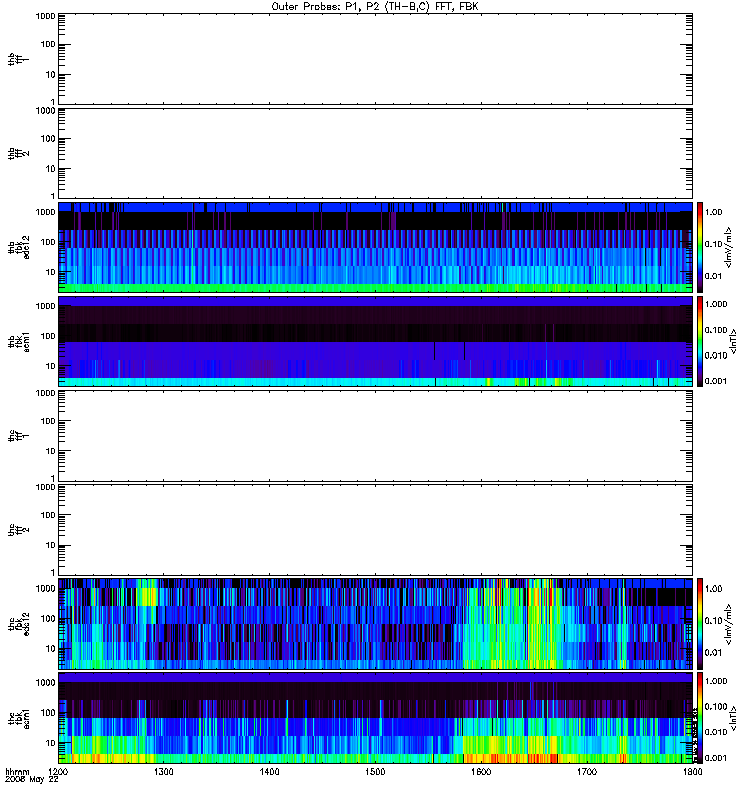Viewport: 750px width, 800px height.
Task: Click the <|mV/m|> unit label beside thb edc12
Action: 729,247
